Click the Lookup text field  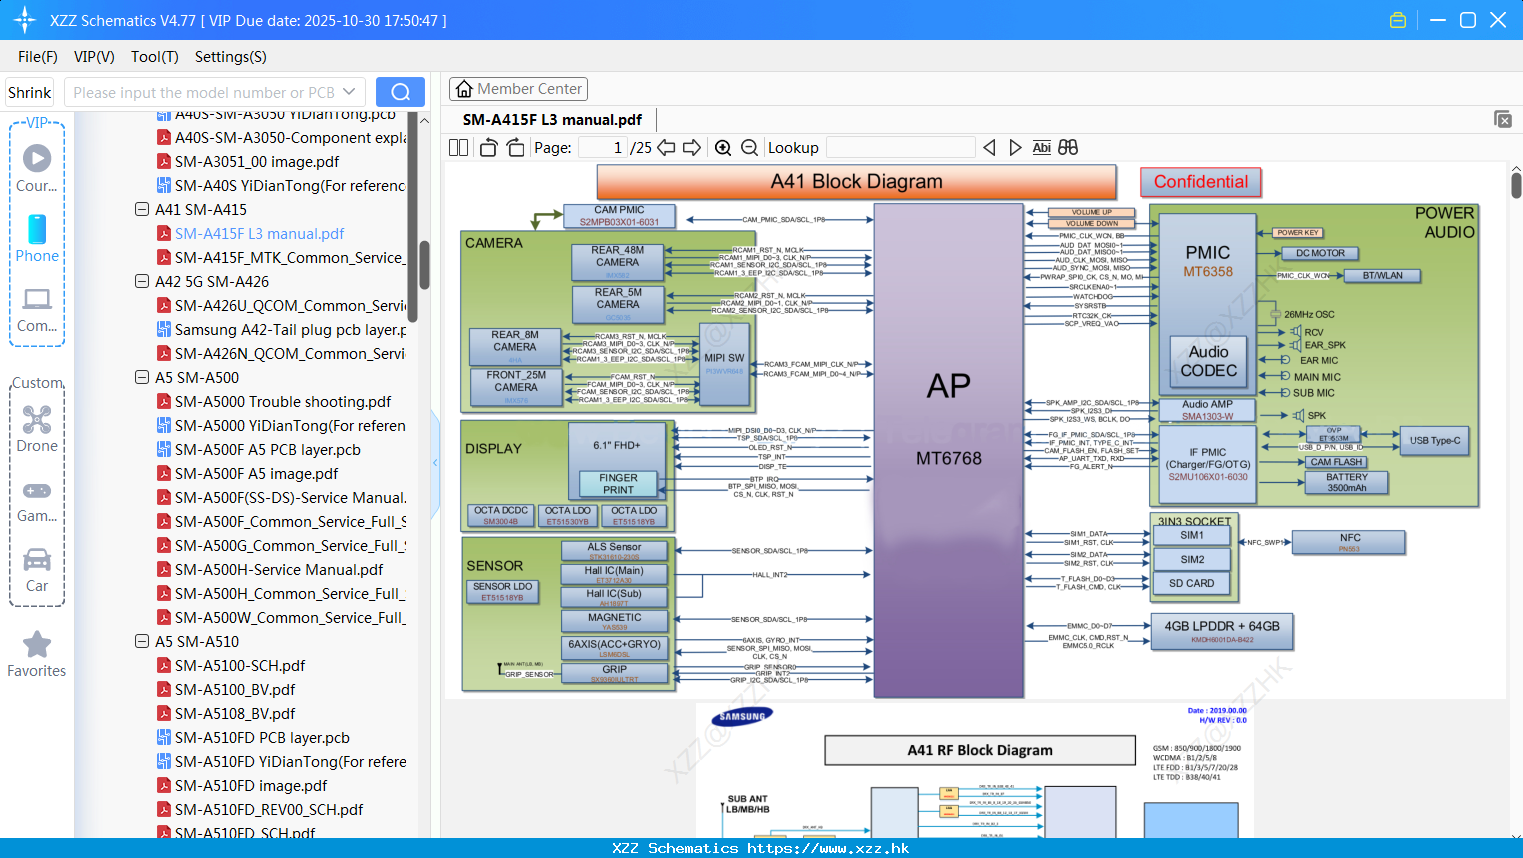(900, 148)
